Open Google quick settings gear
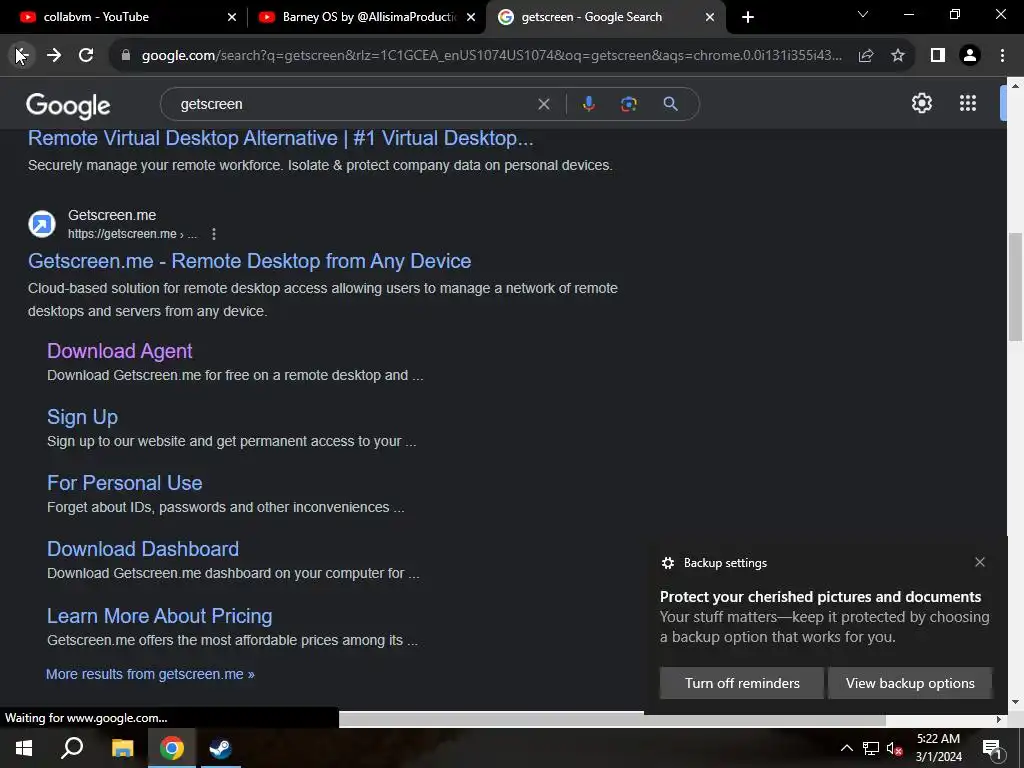 click(921, 103)
